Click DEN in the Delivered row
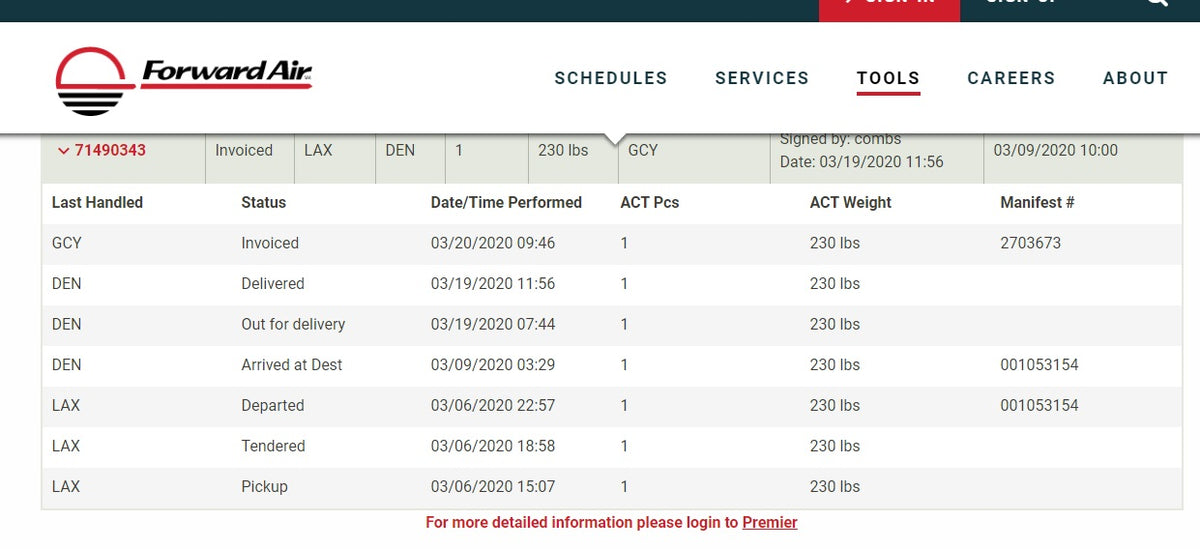 click(x=67, y=284)
